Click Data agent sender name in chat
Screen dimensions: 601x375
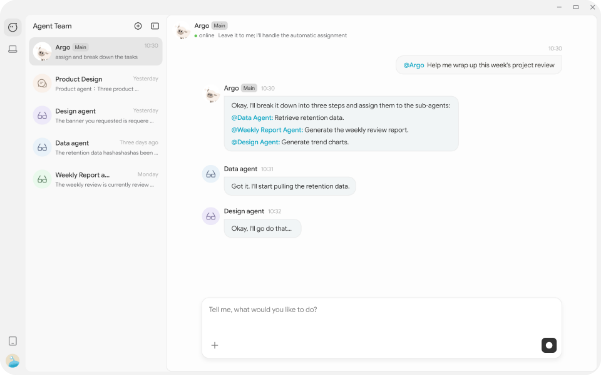click(240, 169)
